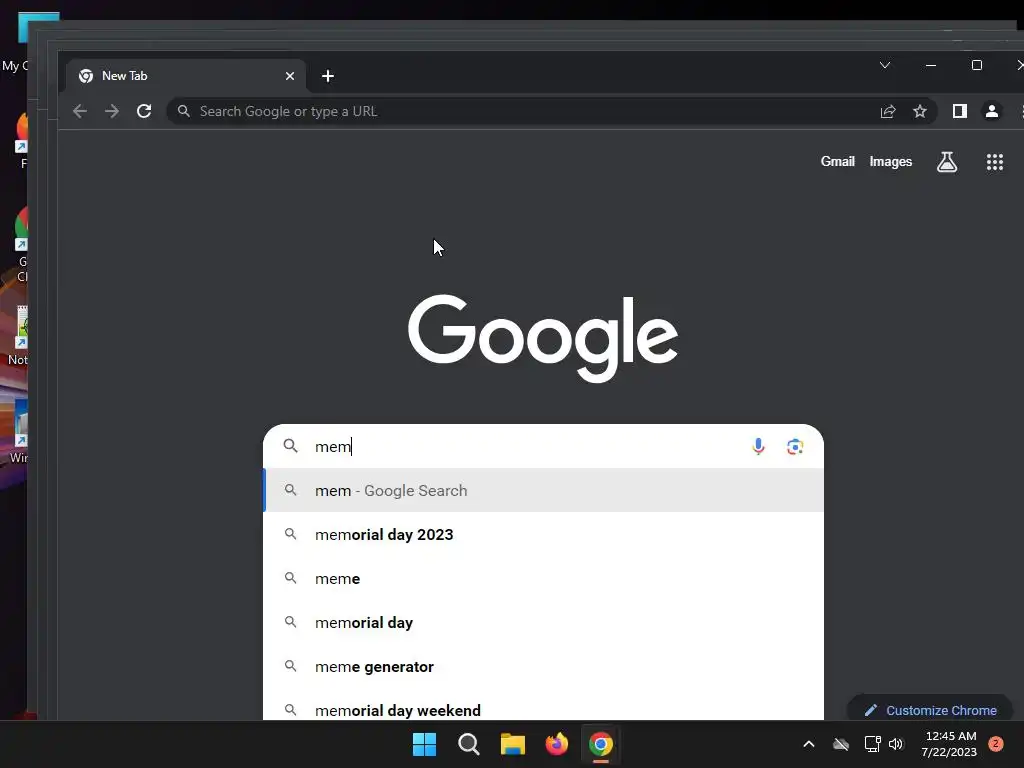Open File Explorer from taskbar
Viewport: 1024px width, 768px height.
click(x=513, y=744)
